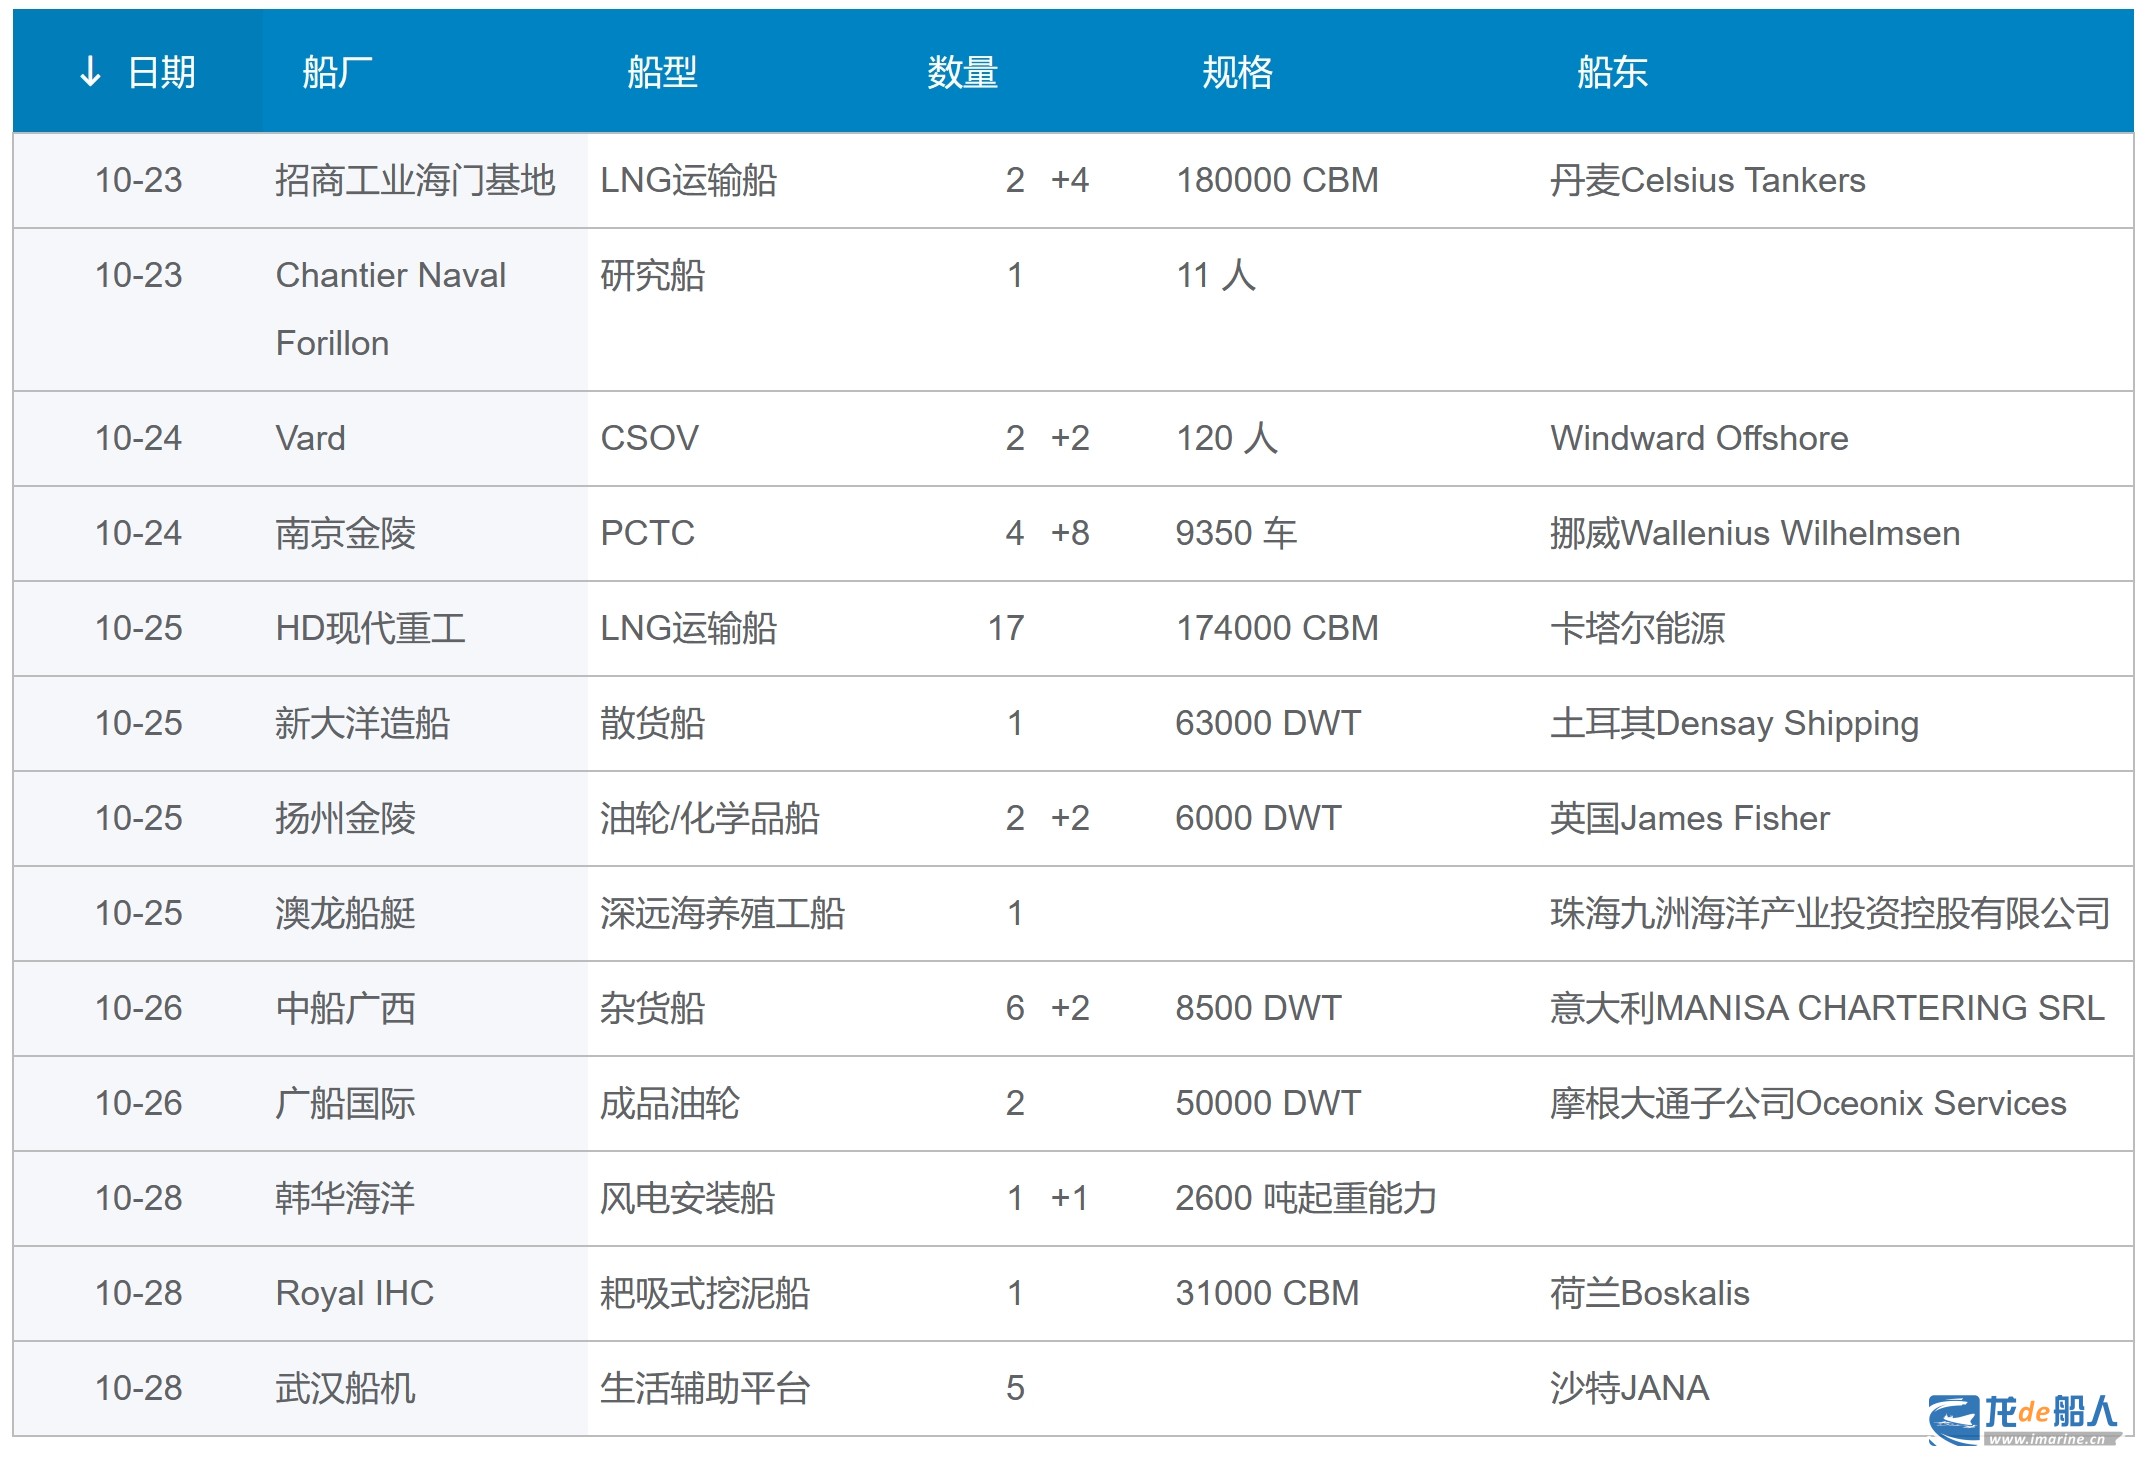Sort by the 规格 column header
This screenshot has height=1469, width=2146.
click(x=1237, y=72)
